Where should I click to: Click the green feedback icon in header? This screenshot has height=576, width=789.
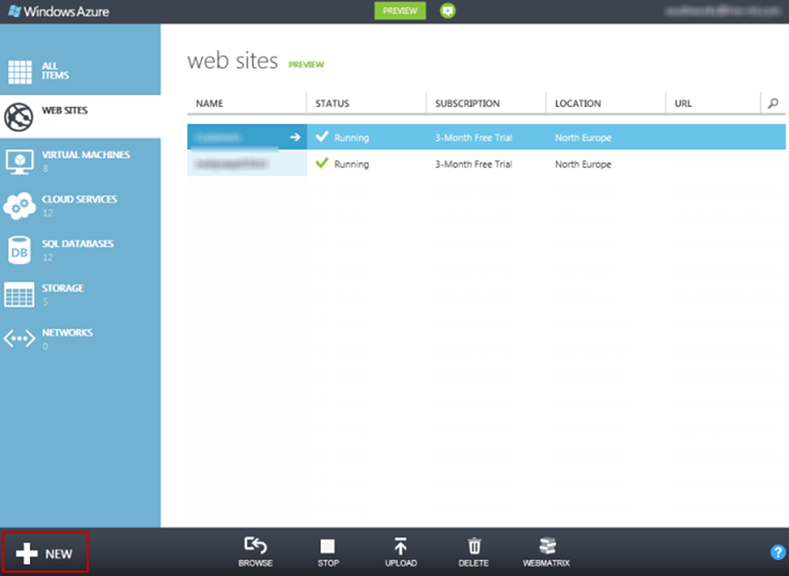click(x=447, y=11)
